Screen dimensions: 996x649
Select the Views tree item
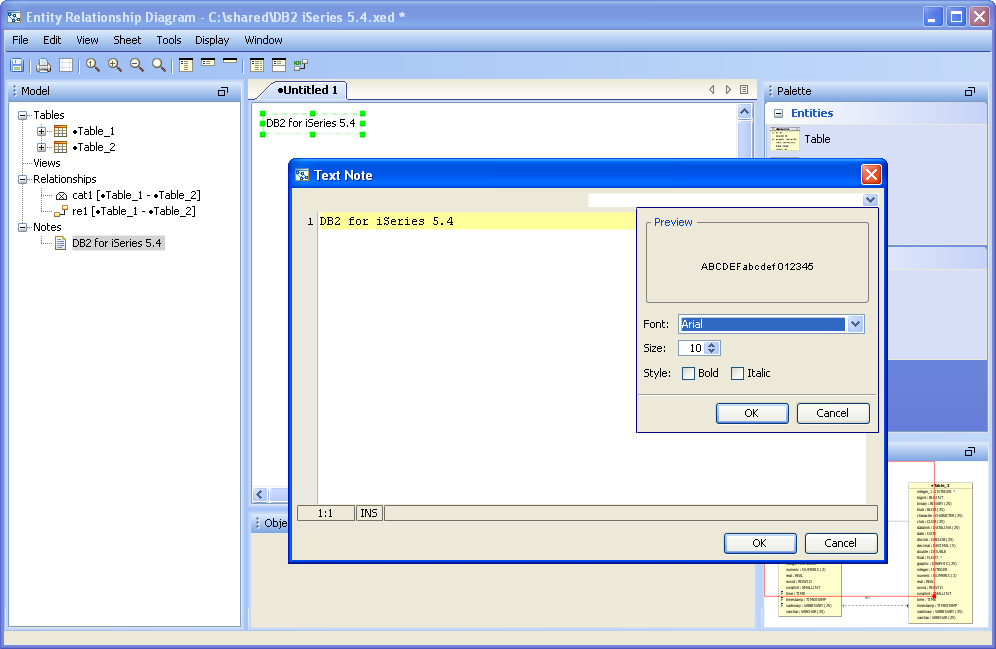47,163
